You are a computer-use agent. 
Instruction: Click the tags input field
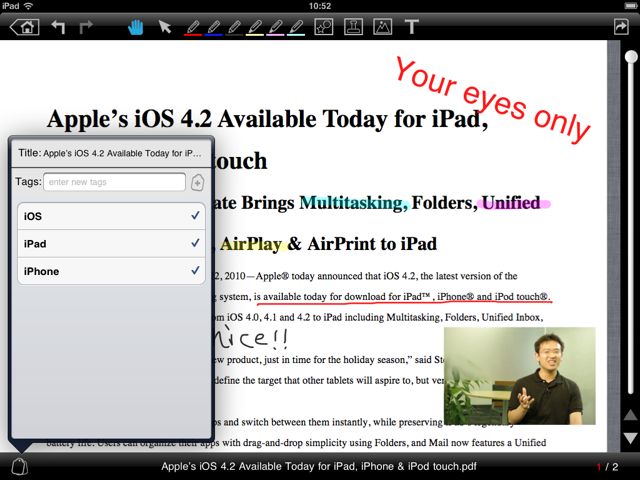click(x=115, y=182)
